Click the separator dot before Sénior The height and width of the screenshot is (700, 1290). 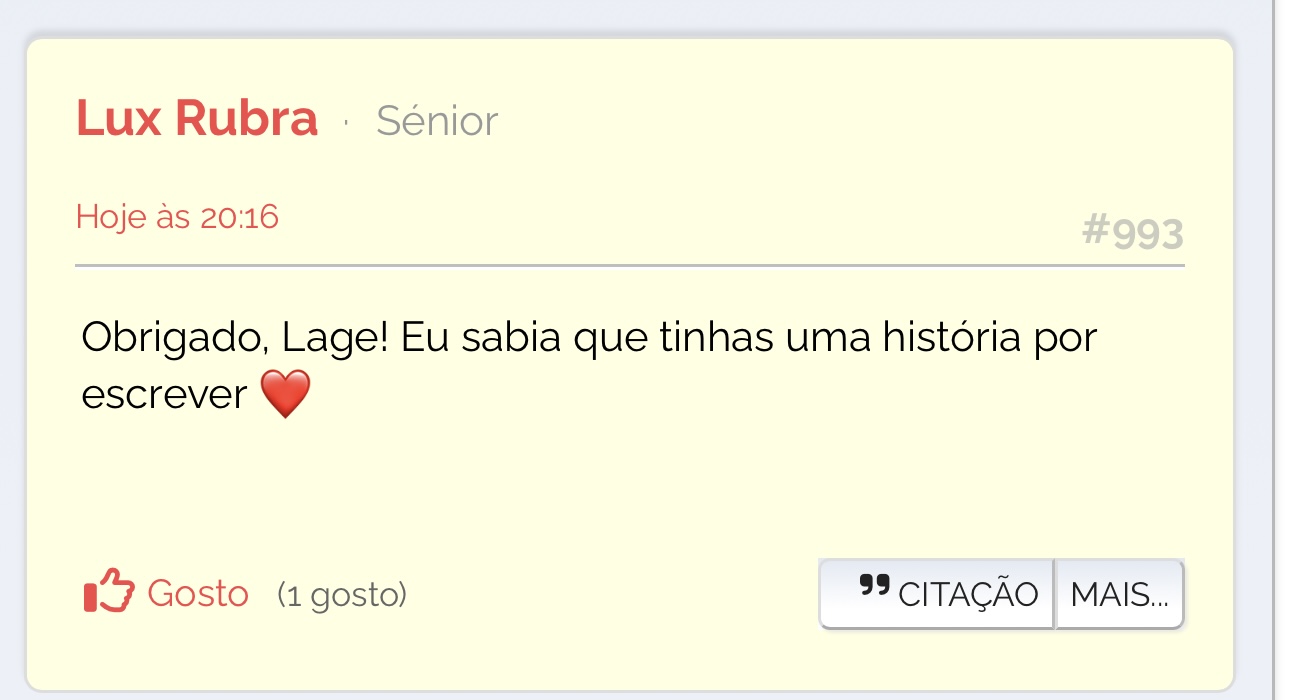(x=346, y=122)
